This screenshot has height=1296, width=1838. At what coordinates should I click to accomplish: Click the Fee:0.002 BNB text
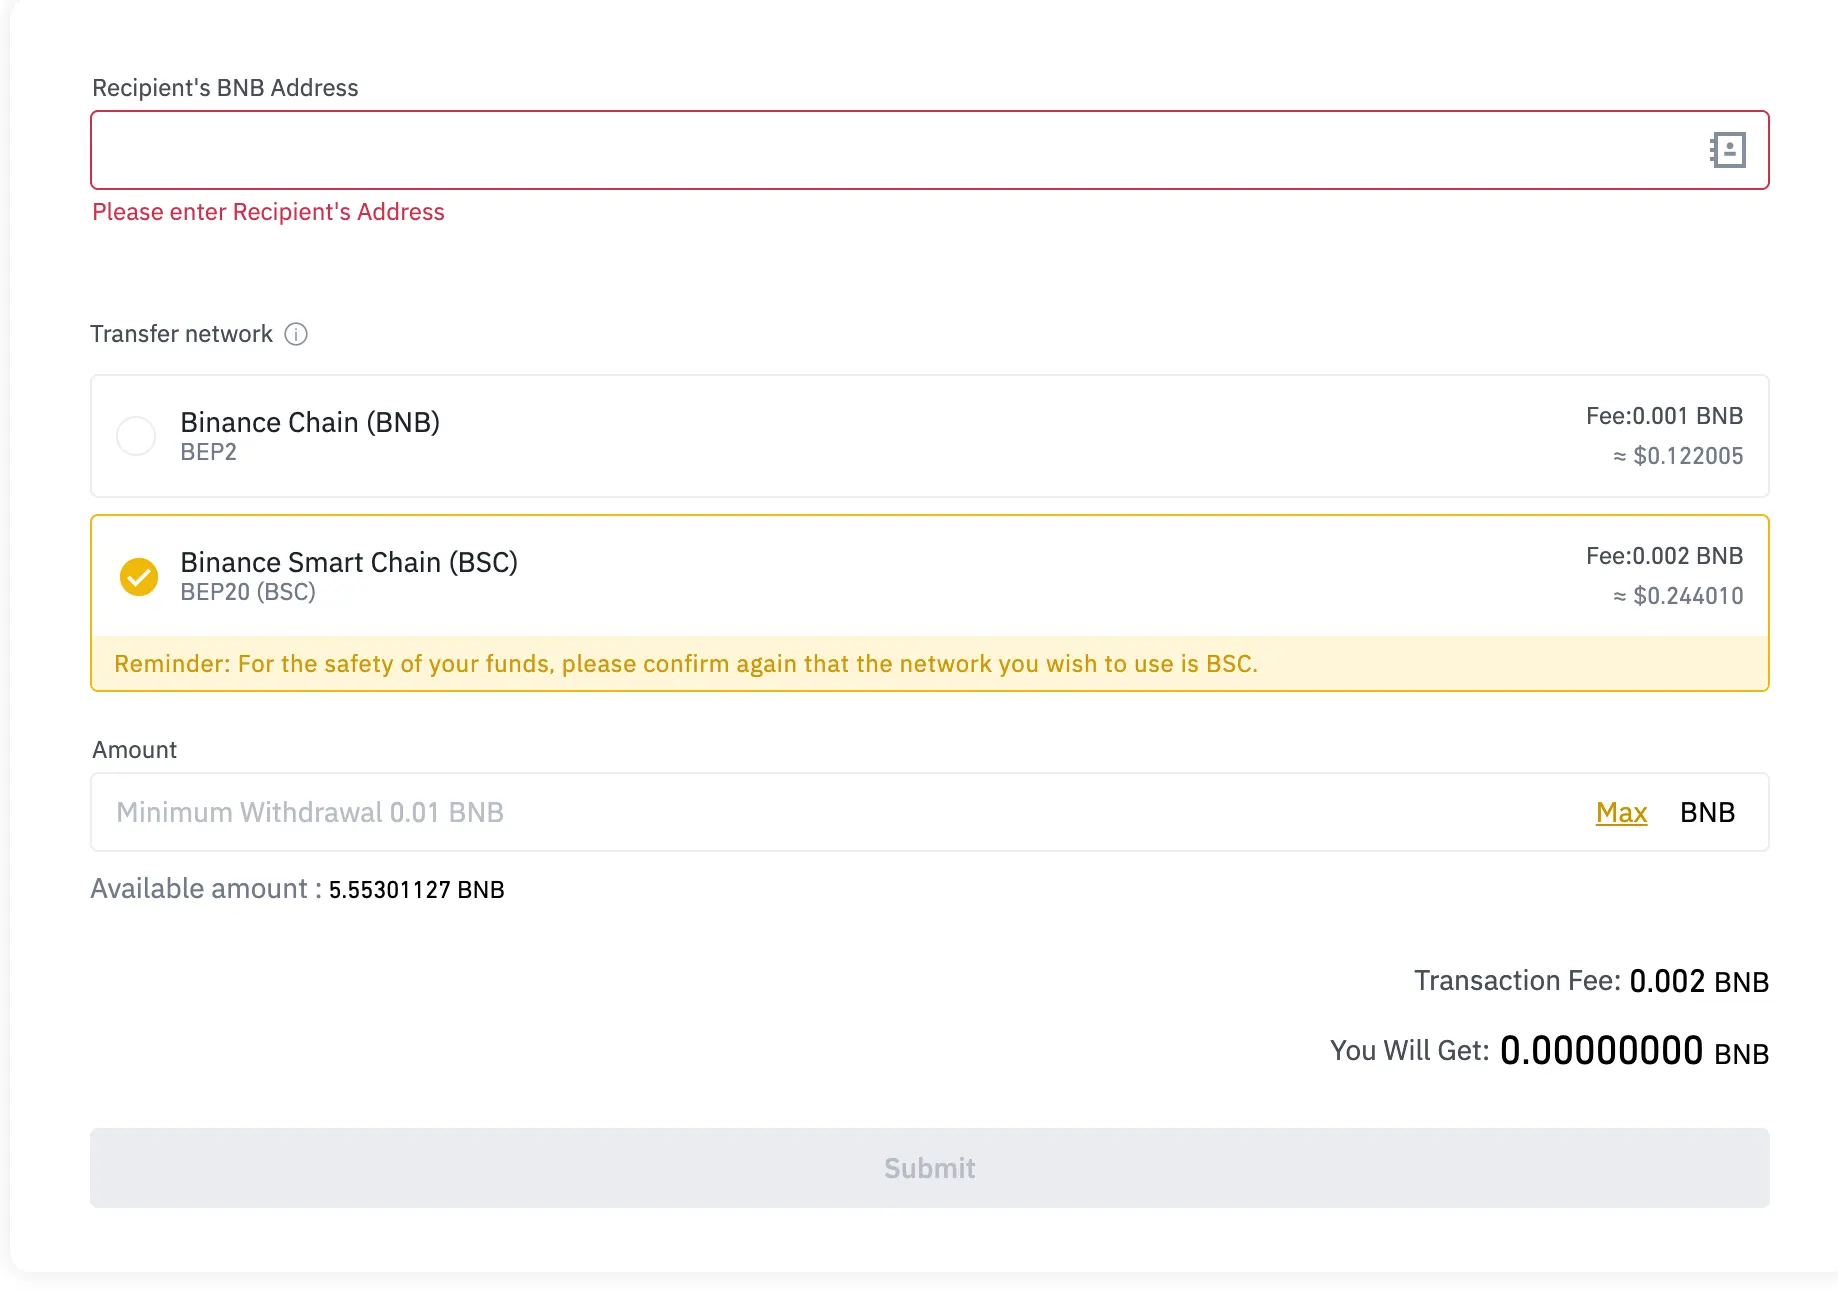1664,556
